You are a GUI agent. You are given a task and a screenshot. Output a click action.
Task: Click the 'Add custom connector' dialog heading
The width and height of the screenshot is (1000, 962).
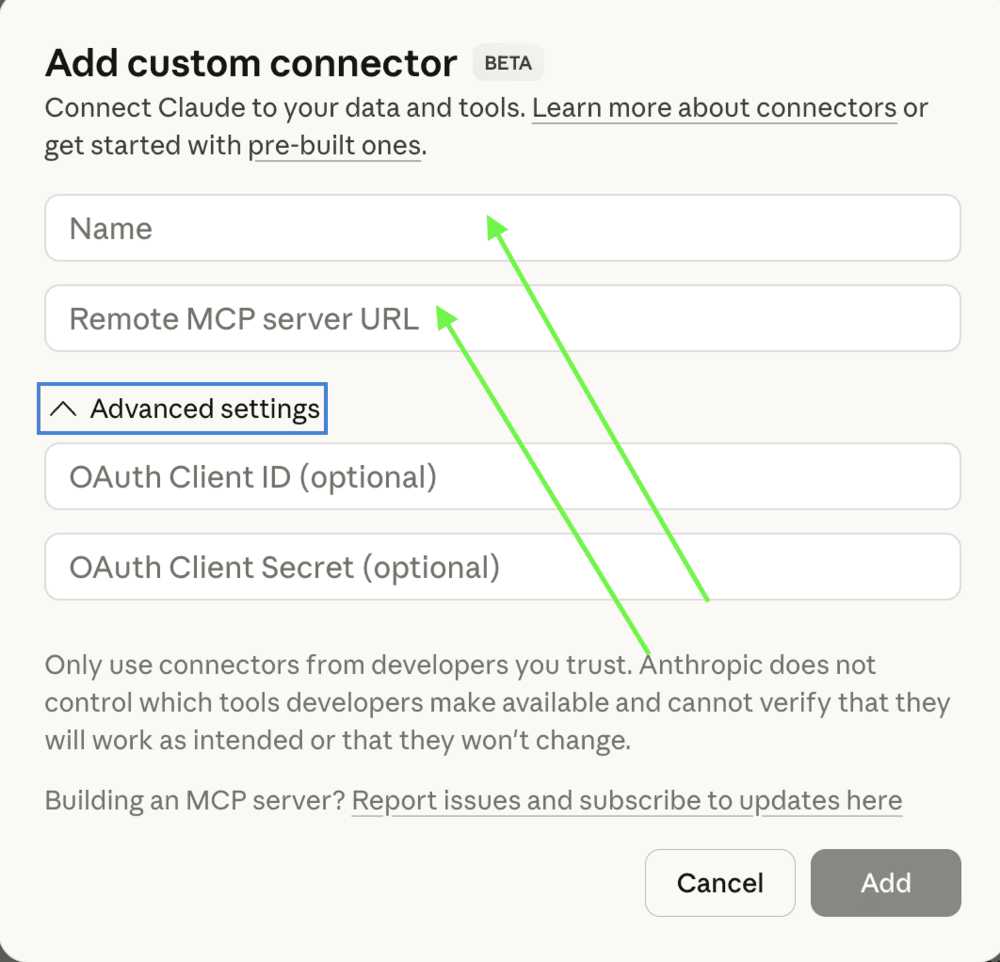(x=248, y=62)
